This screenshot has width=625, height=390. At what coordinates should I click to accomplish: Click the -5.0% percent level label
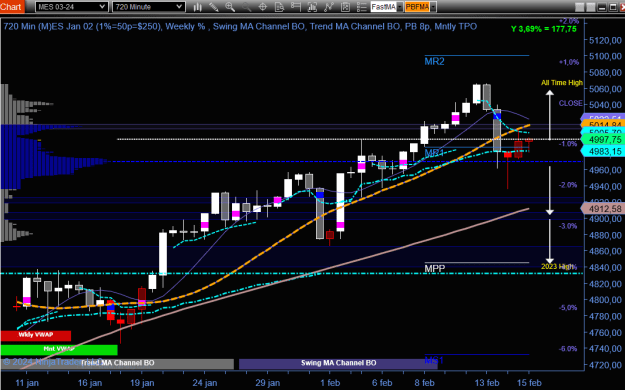pos(568,308)
